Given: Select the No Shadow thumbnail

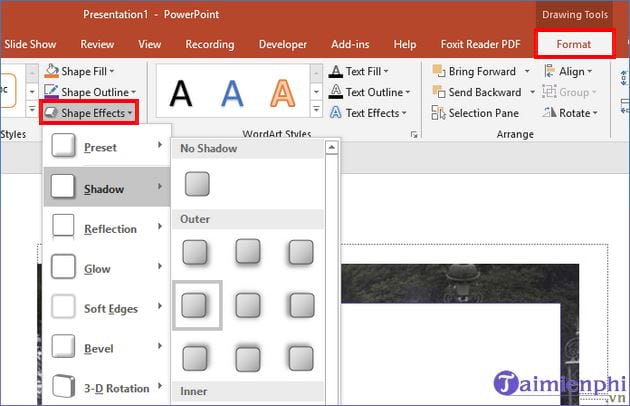Looking at the screenshot, I should coord(197,184).
